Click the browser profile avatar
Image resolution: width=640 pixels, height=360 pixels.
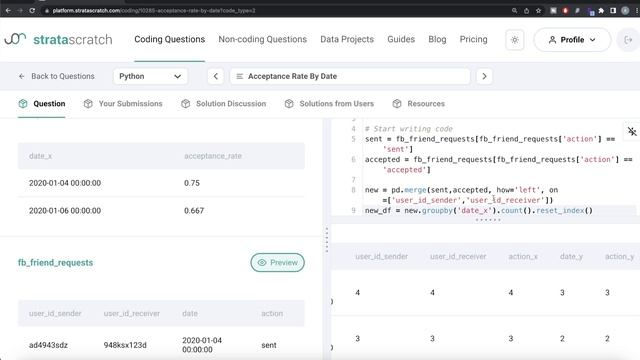[625, 11]
